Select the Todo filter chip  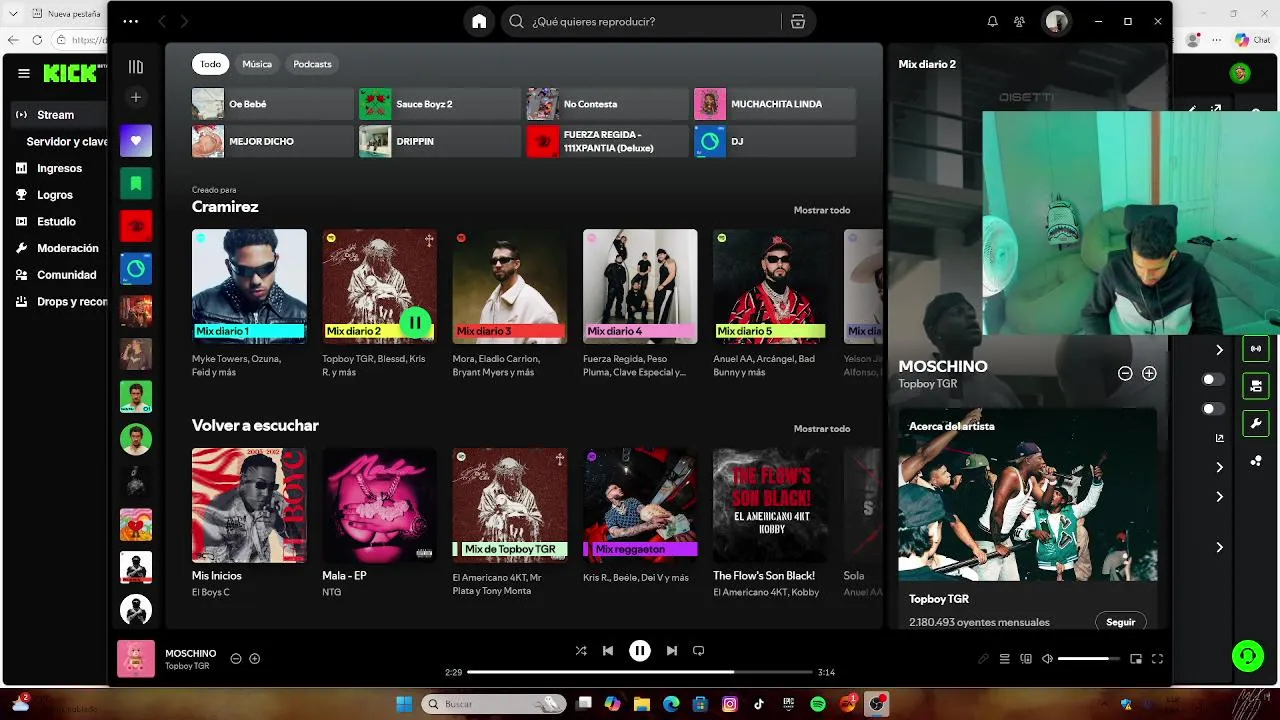210,64
